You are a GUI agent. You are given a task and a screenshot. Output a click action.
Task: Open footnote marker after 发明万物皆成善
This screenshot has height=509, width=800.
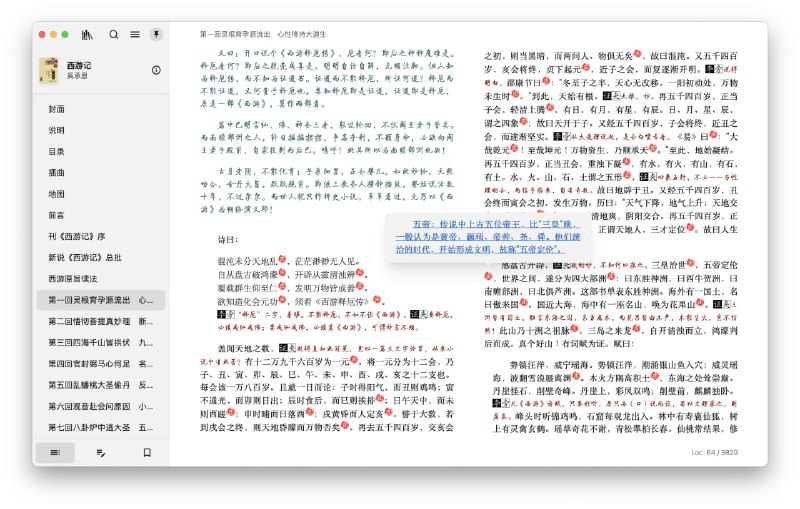point(360,286)
